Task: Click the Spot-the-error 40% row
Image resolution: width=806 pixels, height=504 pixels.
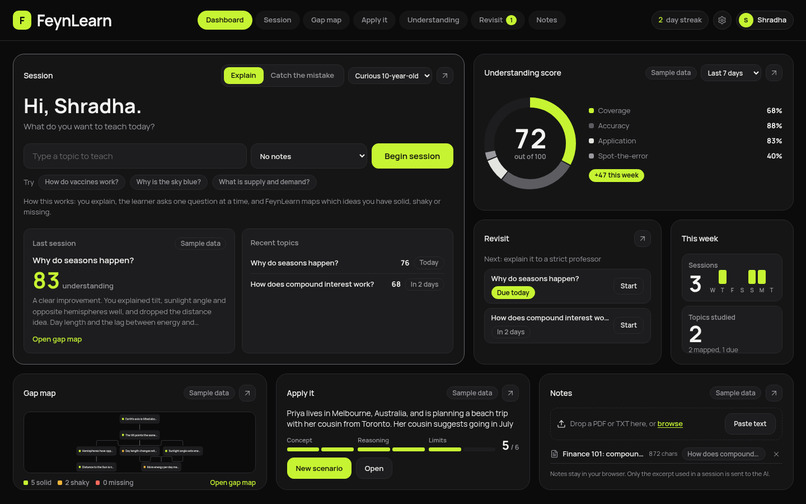Action: [x=685, y=156]
